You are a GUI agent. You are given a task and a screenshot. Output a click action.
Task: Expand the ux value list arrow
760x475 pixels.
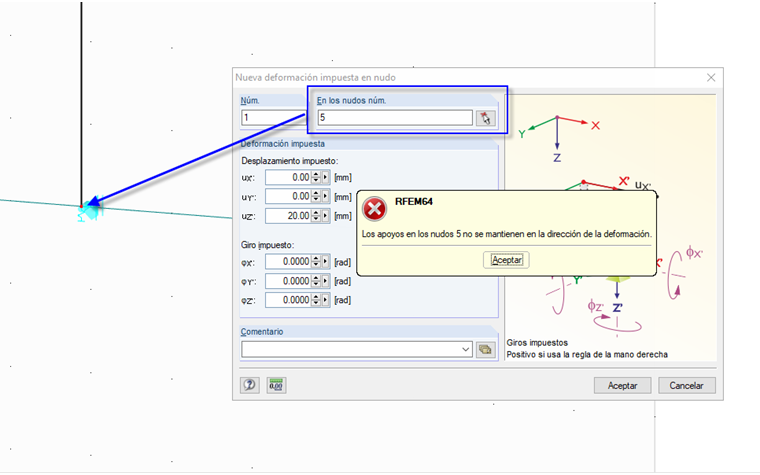tap(325, 177)
